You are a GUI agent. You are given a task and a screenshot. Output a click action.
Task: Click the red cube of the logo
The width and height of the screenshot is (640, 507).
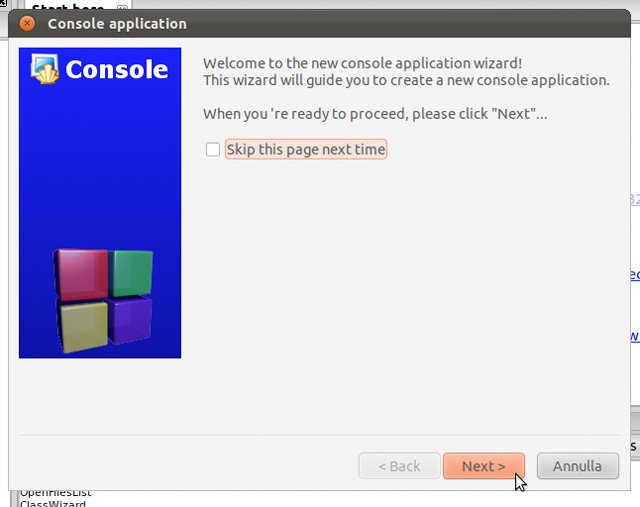[x=81, y=273]
